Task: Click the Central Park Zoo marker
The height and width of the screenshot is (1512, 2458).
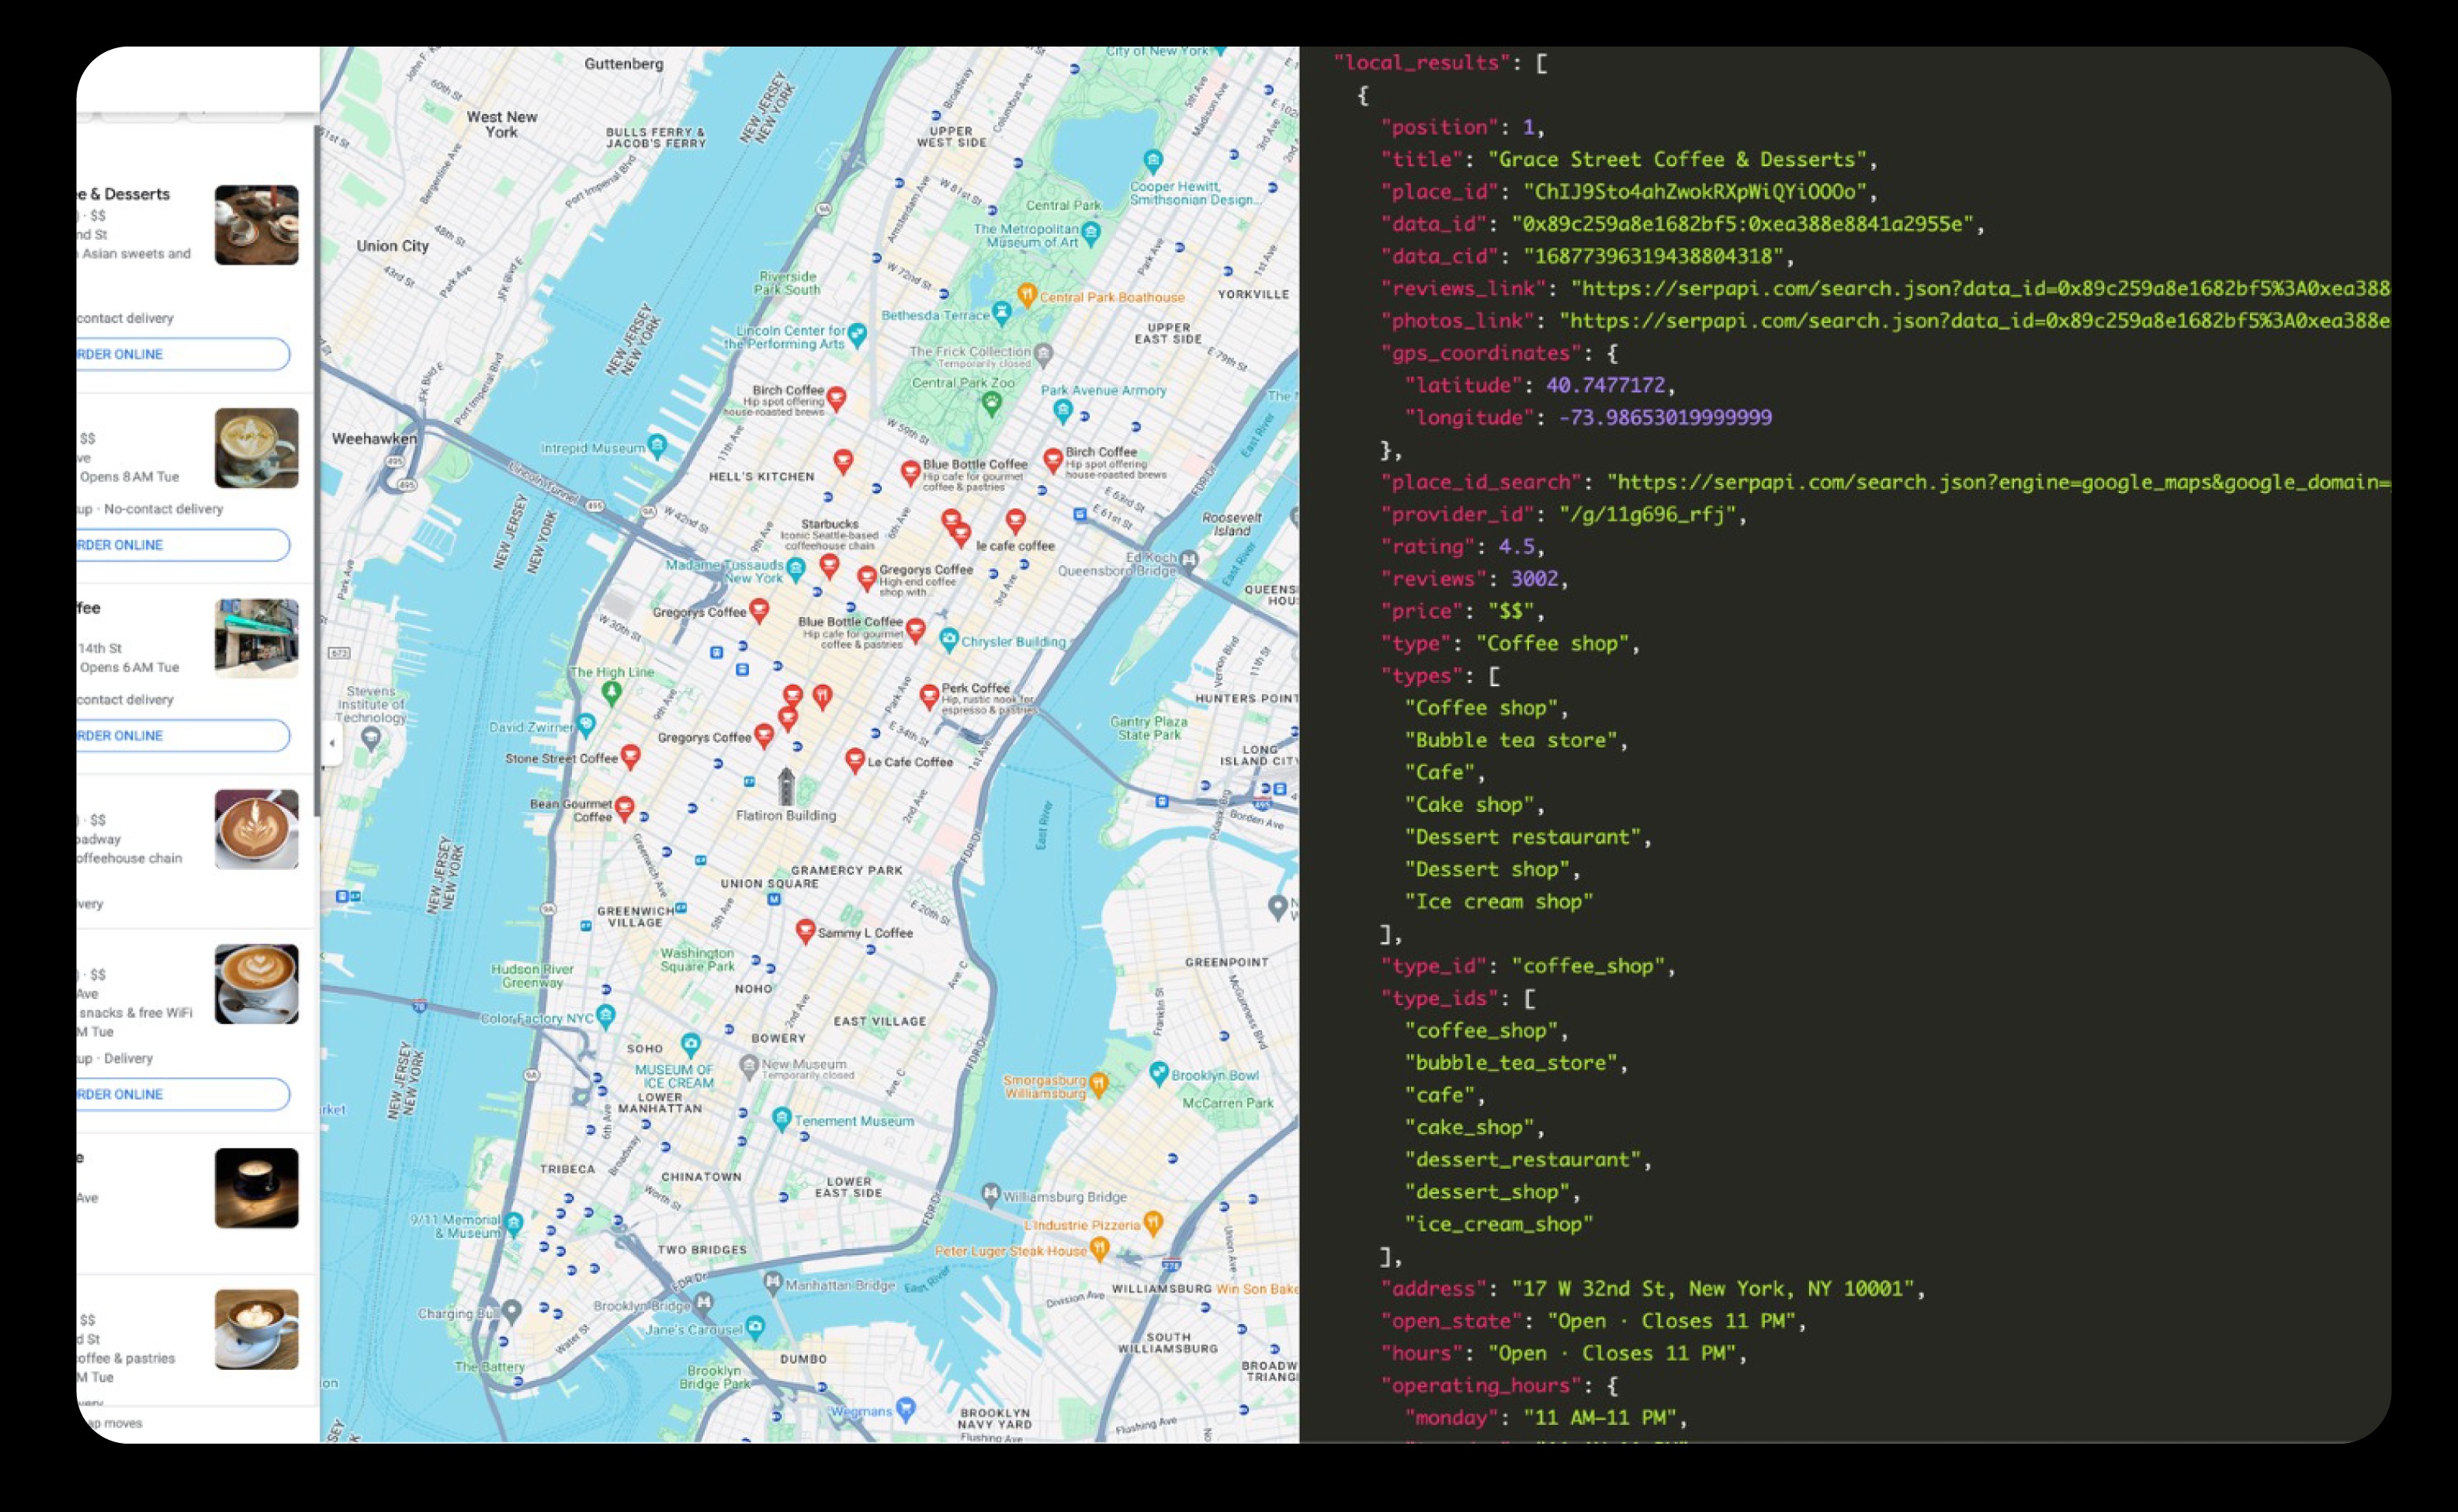Action: point(991,403)
